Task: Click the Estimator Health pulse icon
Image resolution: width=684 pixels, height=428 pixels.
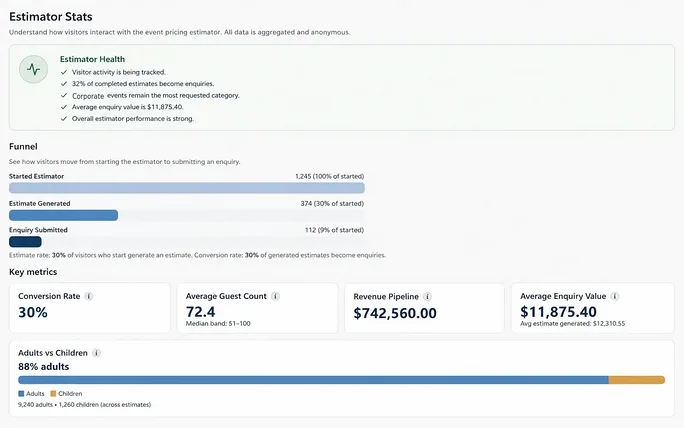Action: click(34, 69)
